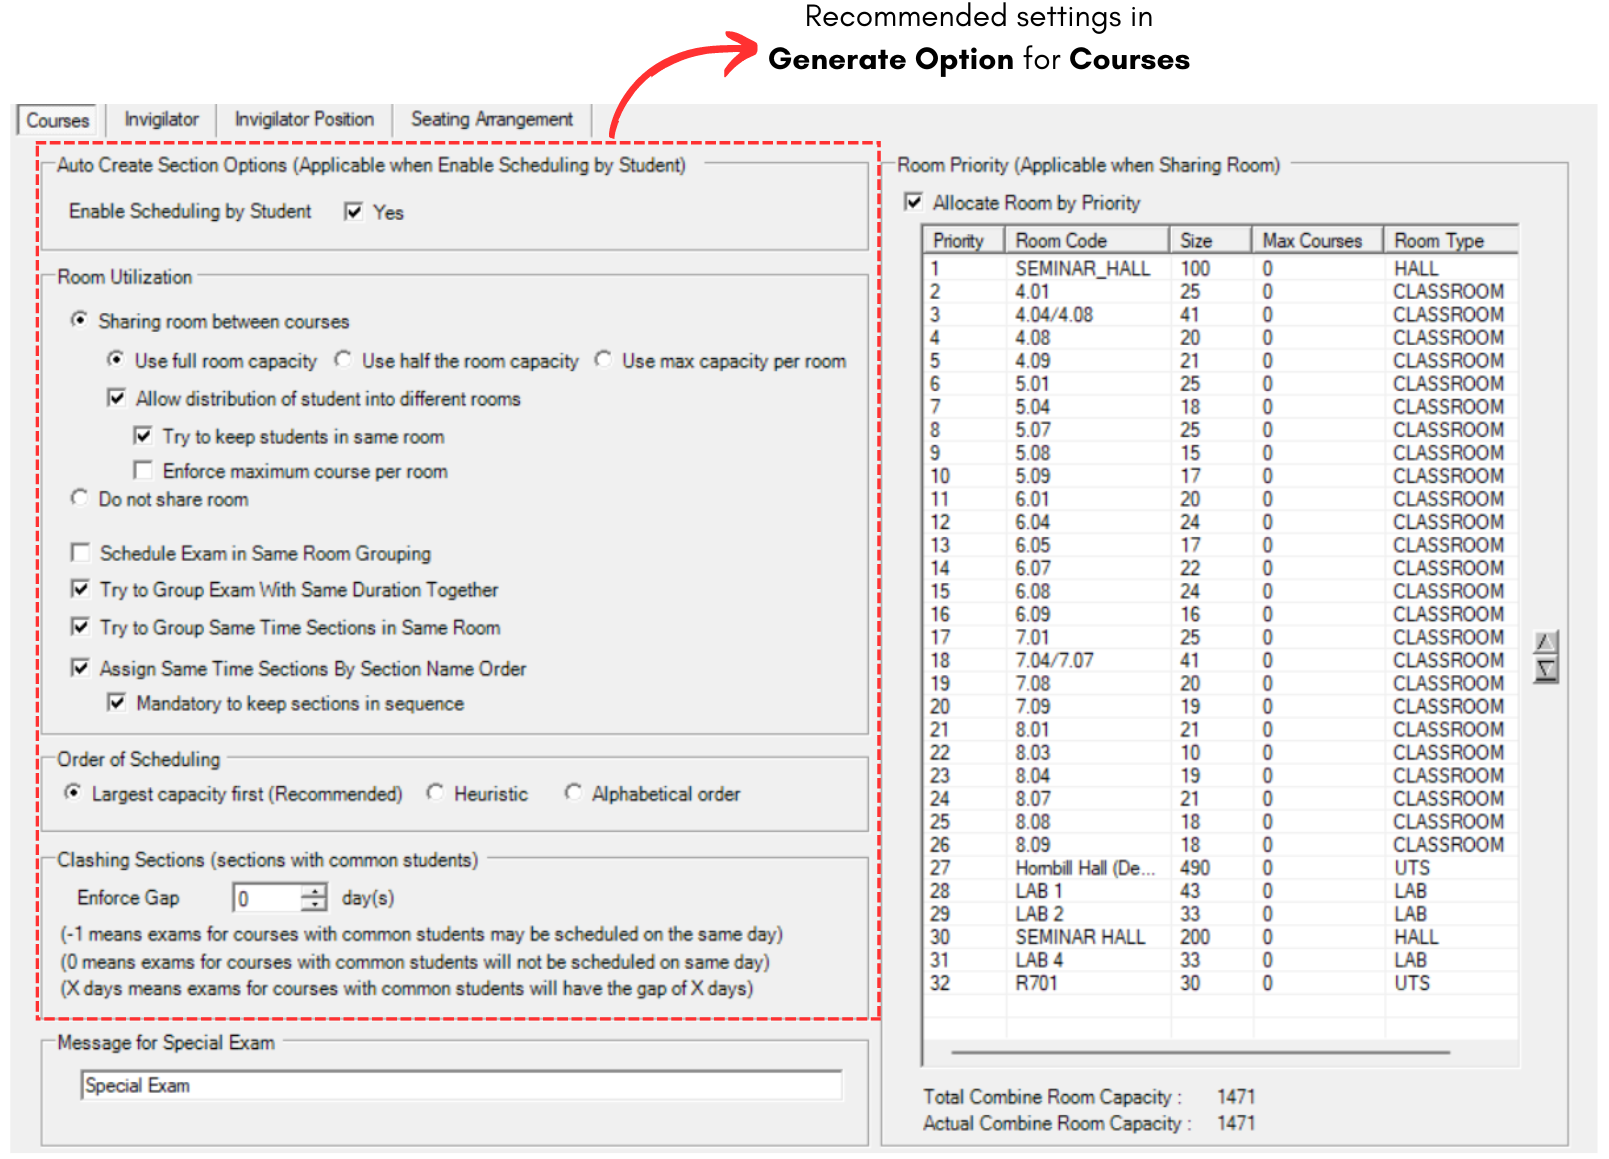
Task: Check Enforce maximum course per room
Action: tap(144, 471)
